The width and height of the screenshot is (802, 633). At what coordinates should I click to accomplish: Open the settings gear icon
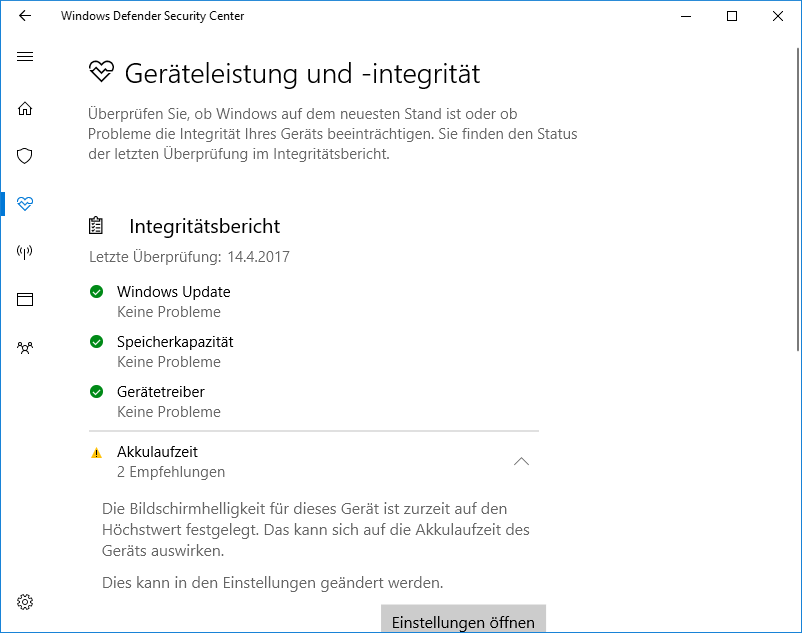click(25, 602)
